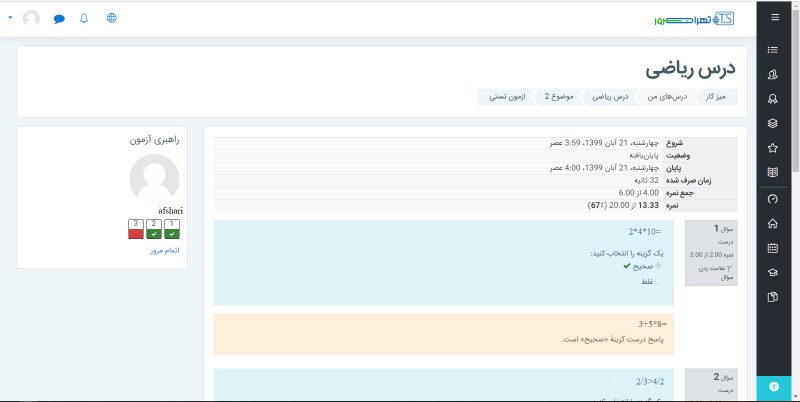Click the graduation cap courses icon

pyautogui.click(x=772, y=272)
